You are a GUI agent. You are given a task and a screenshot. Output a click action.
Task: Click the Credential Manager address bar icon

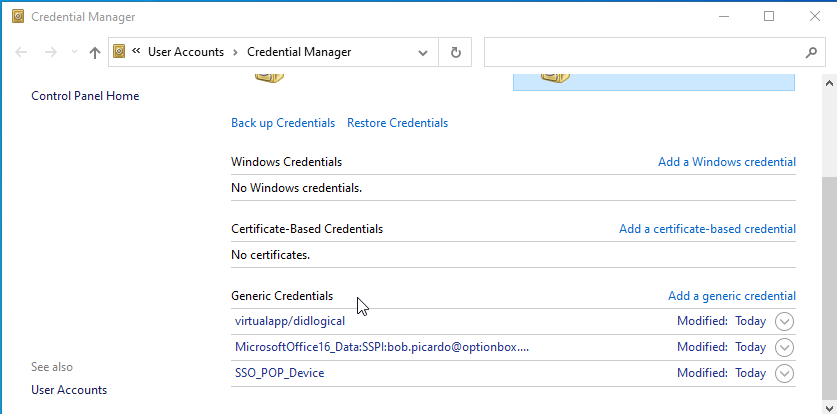(x=120, y=52)
